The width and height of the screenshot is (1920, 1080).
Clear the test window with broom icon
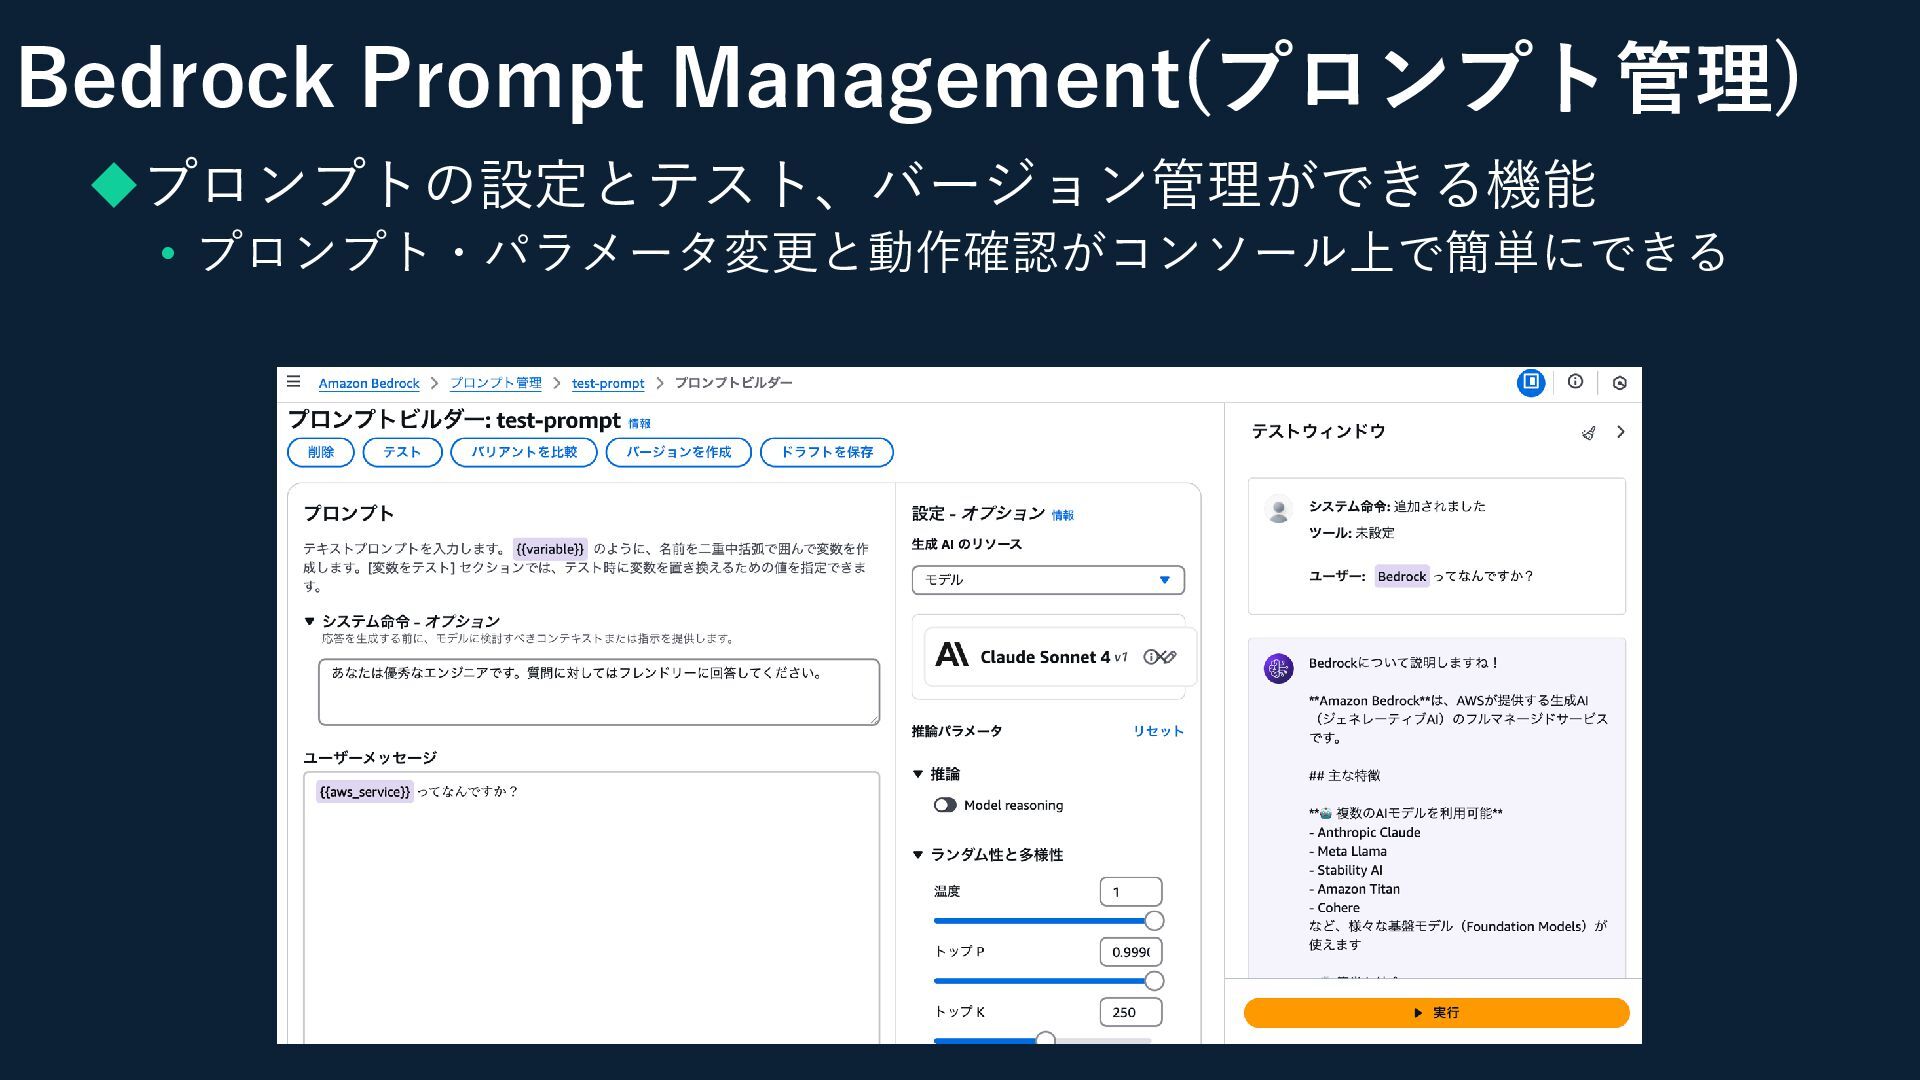coord(1588,432)
